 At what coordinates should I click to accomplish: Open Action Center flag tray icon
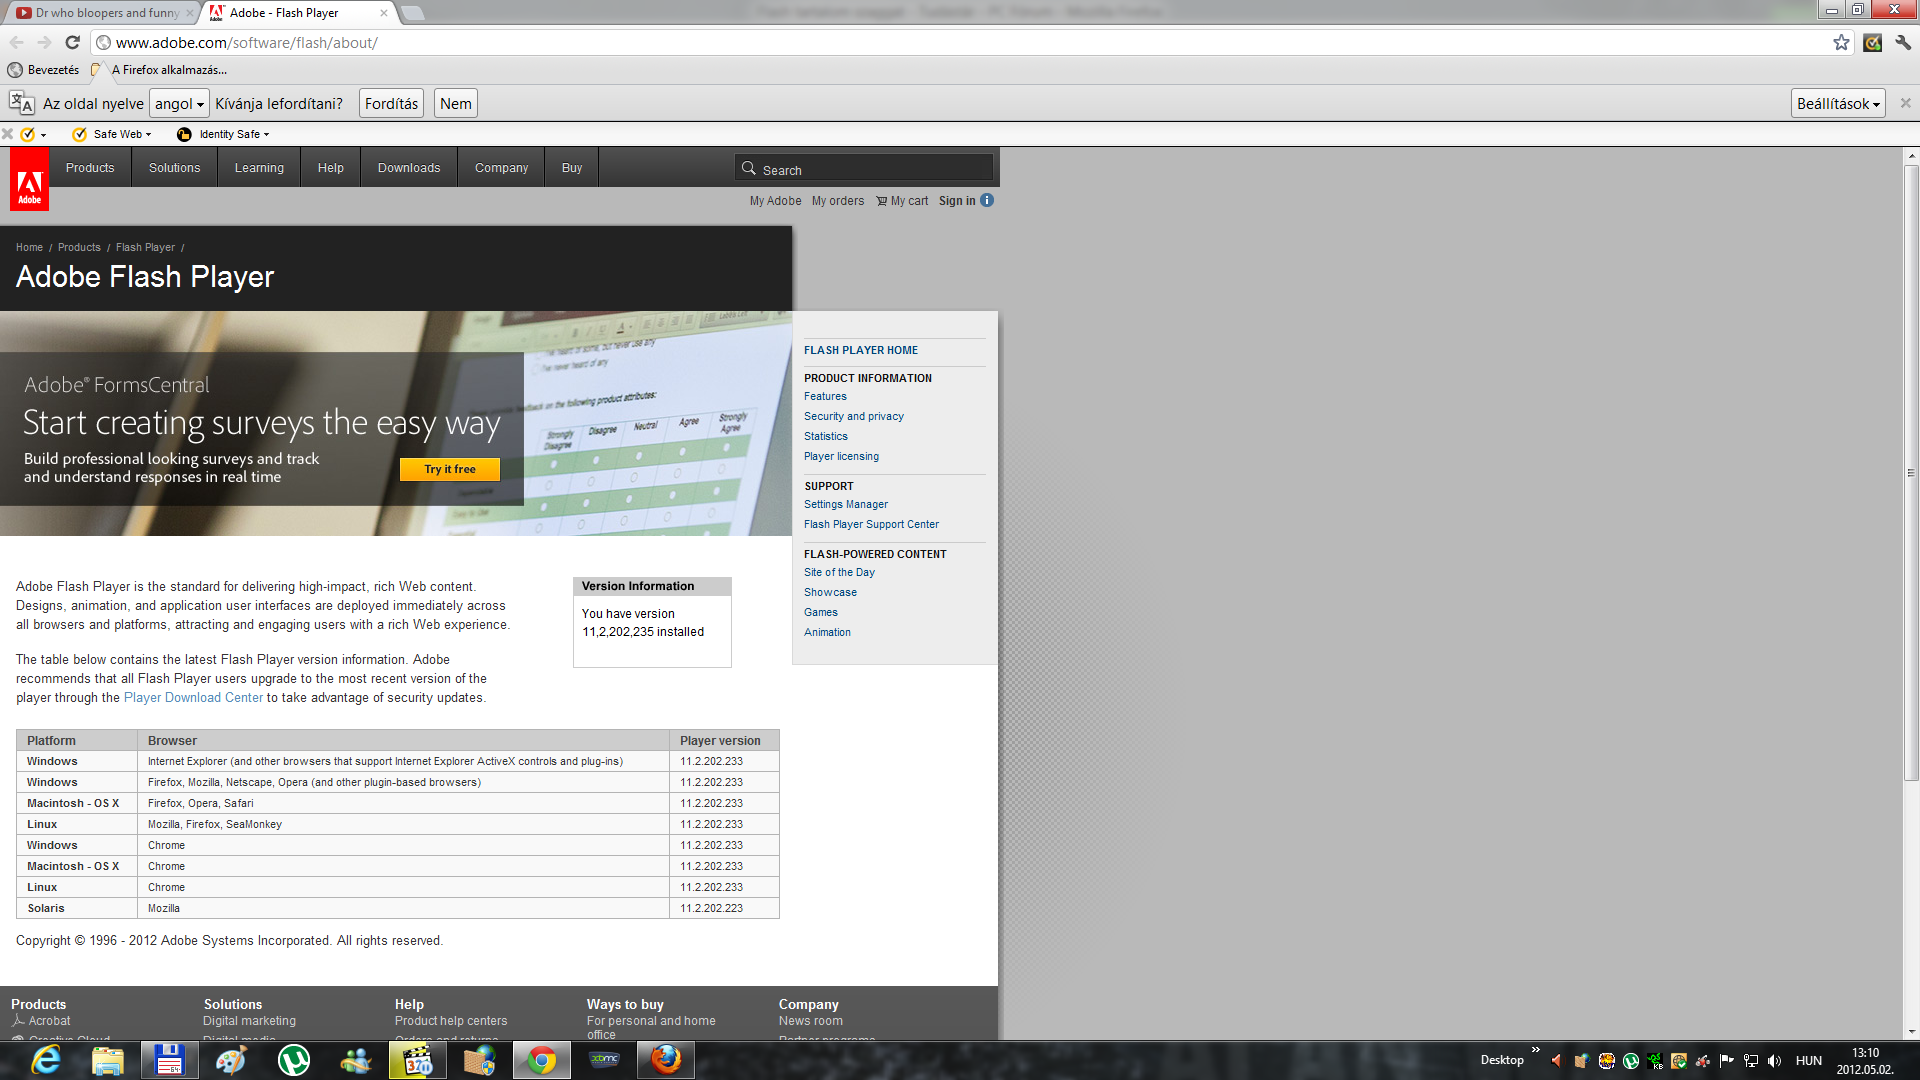point(1727,1061)
